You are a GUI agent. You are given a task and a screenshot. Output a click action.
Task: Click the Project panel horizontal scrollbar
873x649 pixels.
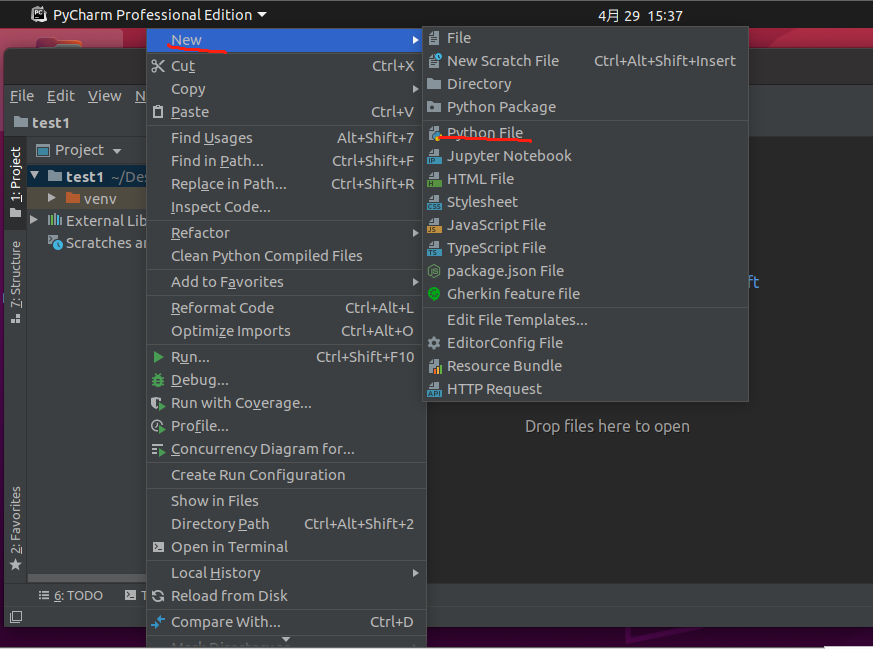pyautogui.click(x=87, y=578)
